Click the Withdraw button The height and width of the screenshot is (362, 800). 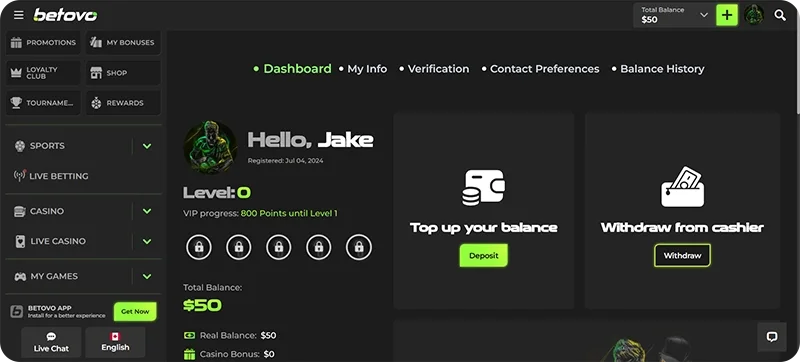[x=682, y=255]
